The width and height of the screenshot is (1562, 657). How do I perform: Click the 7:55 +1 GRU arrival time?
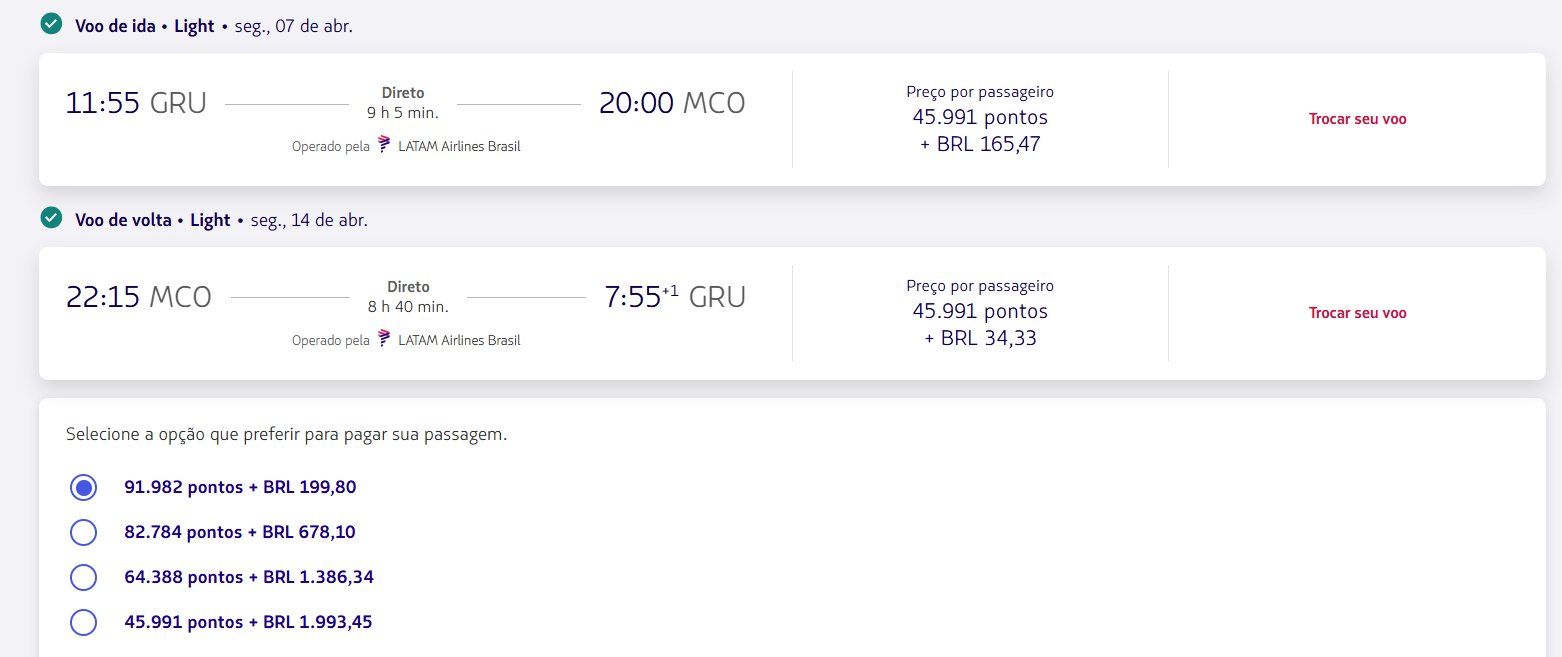coord(675,297)
